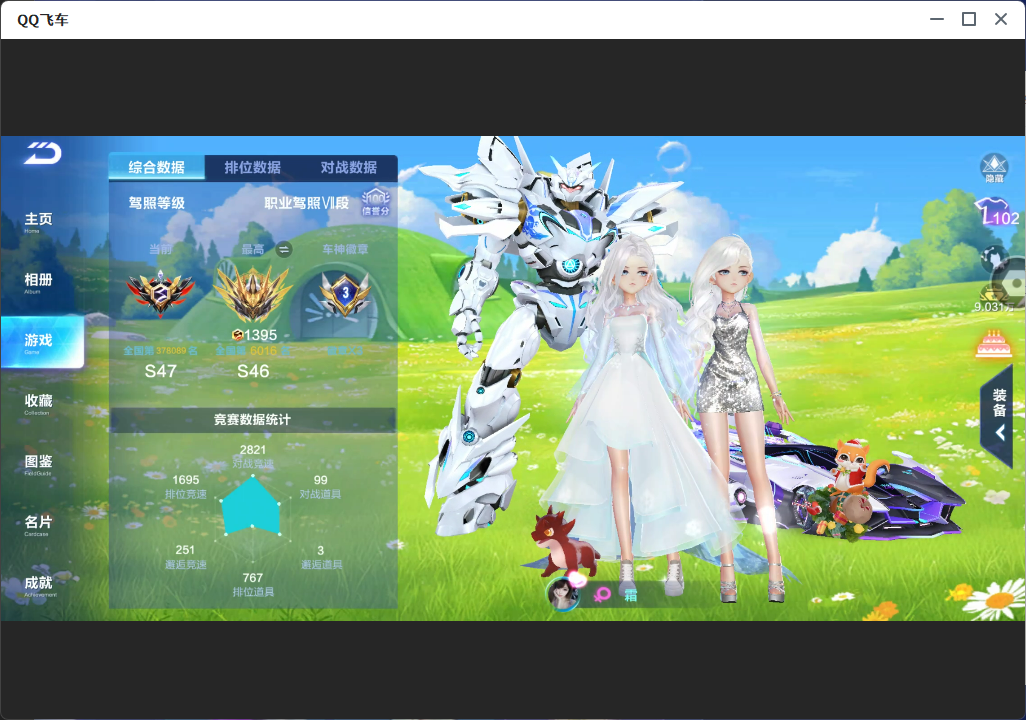Open the 成就 Achievement sidebar page

point(39,586)
